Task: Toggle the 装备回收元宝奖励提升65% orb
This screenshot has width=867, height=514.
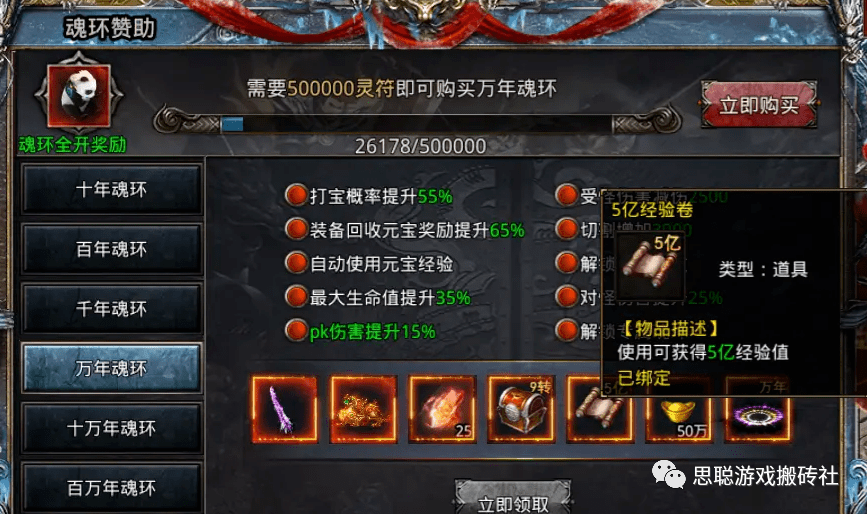Action: click(x=296, y=229)
